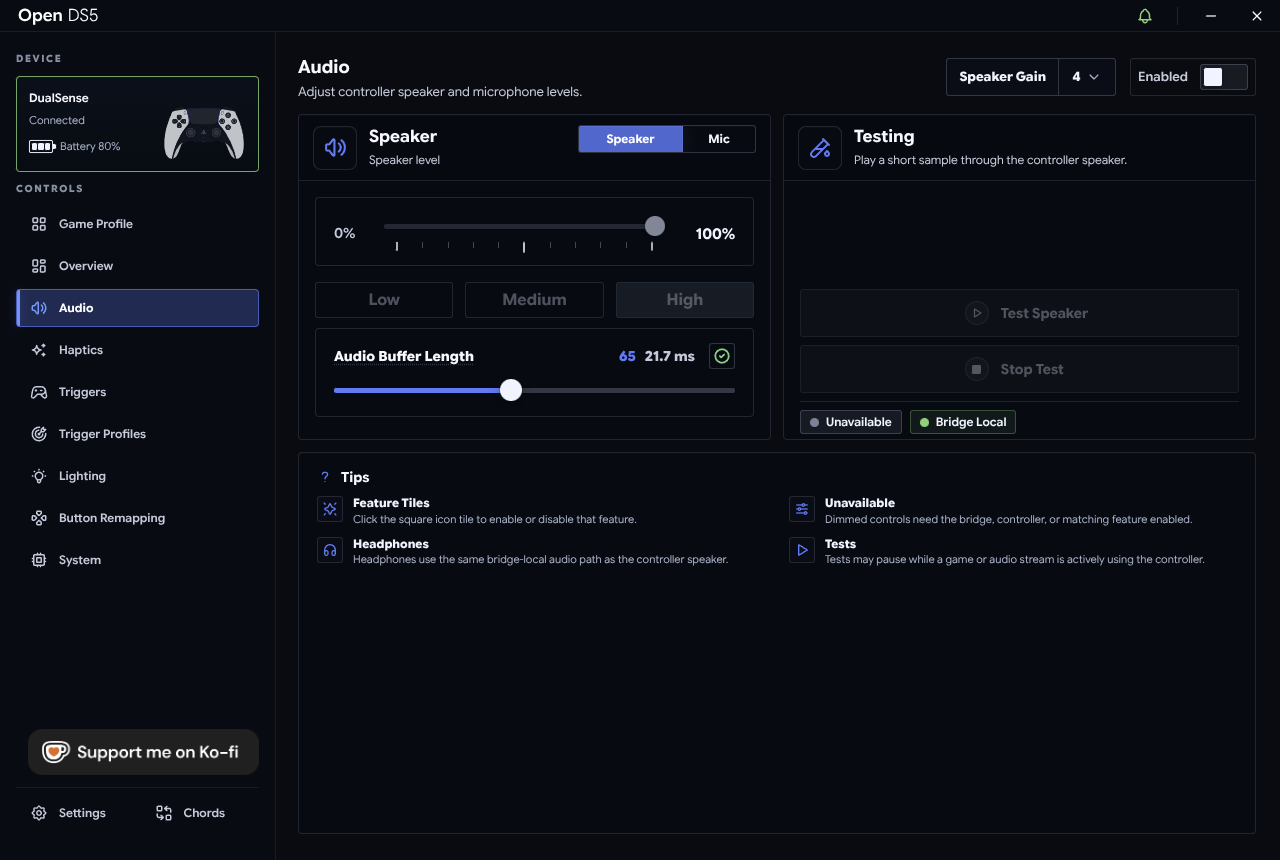The height and width of the screenshot is (860, 1280).
Task: Select the DualSense device card
Action: [x=138, y=124]
